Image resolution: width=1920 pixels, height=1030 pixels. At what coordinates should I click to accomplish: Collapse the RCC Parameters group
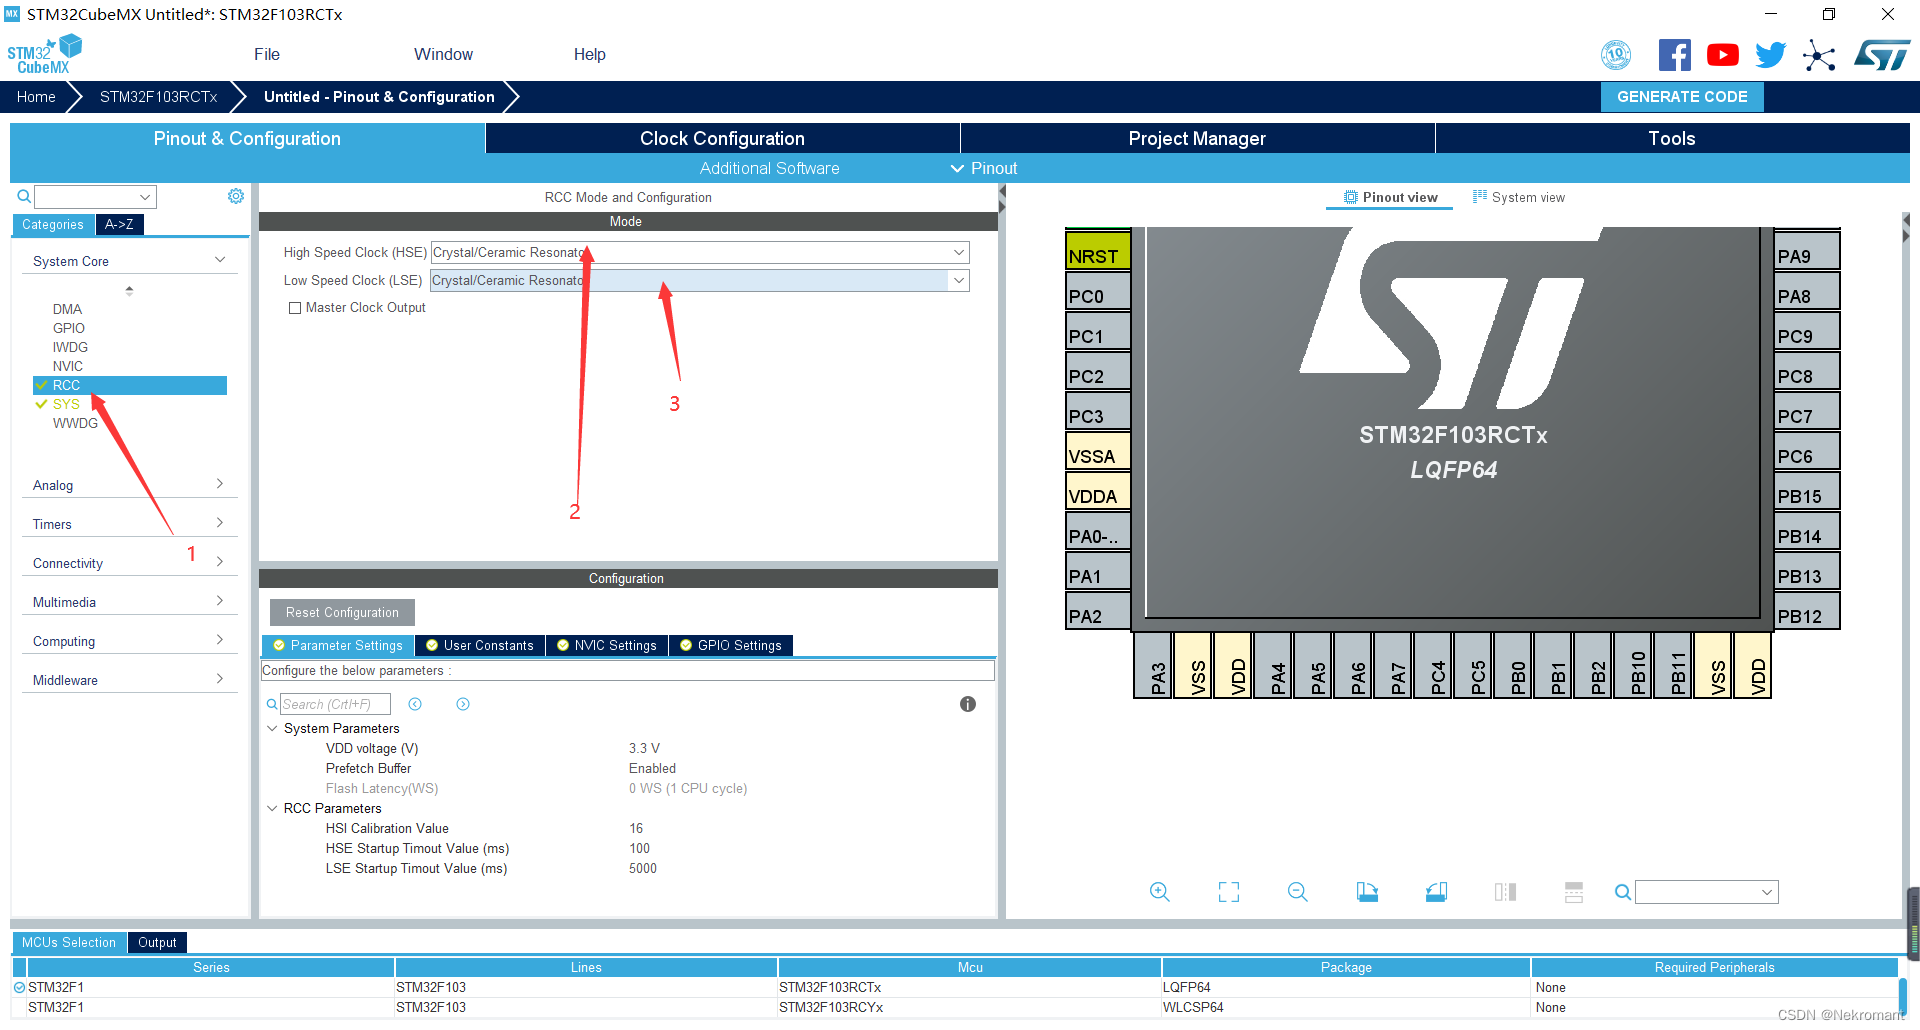coord(272,808)
